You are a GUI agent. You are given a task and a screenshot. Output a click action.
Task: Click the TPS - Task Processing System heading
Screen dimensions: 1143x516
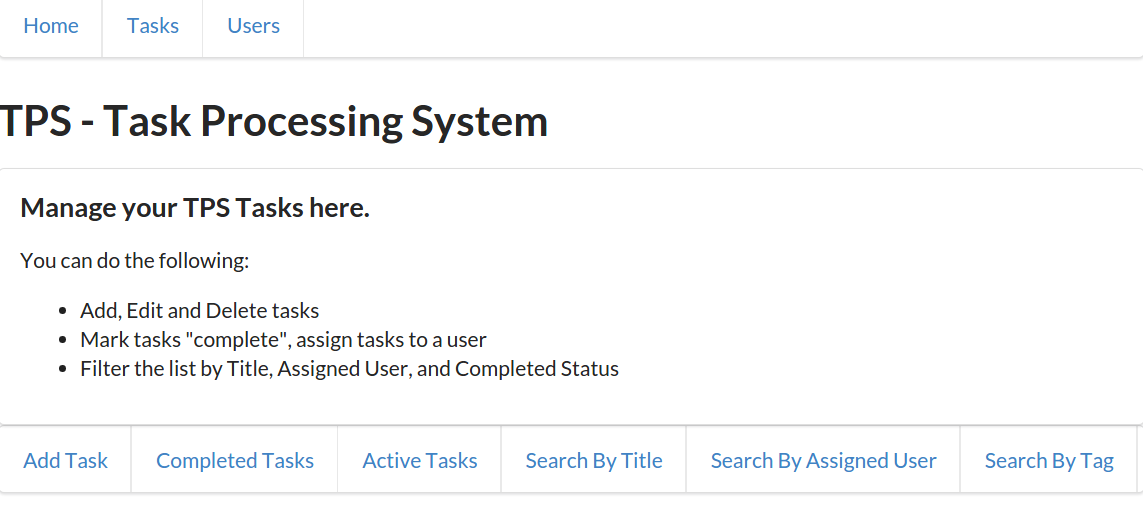tap(274, 122)
